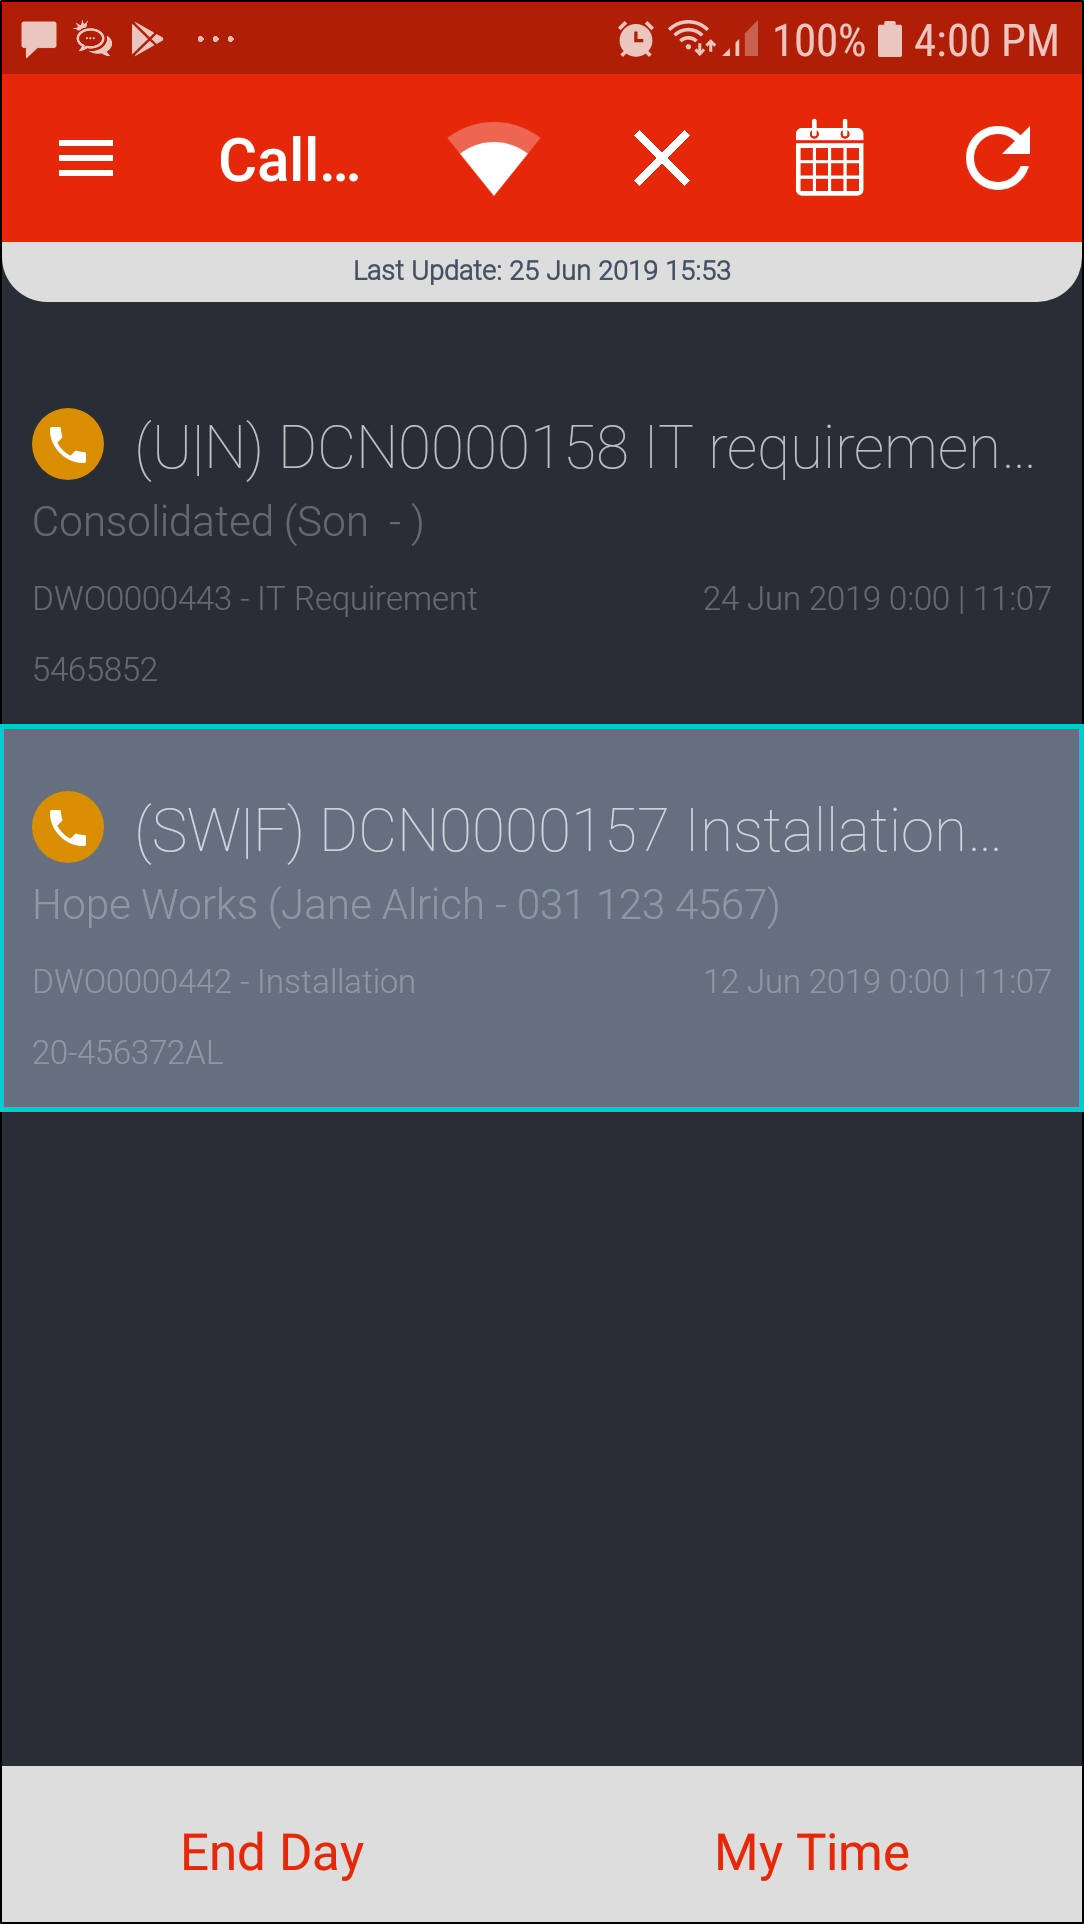Tap the Wi-Fi connectivity status icon
The height and width of the screenshot is (1924, 1084).
pyautogui.click(x=494, y=159)
